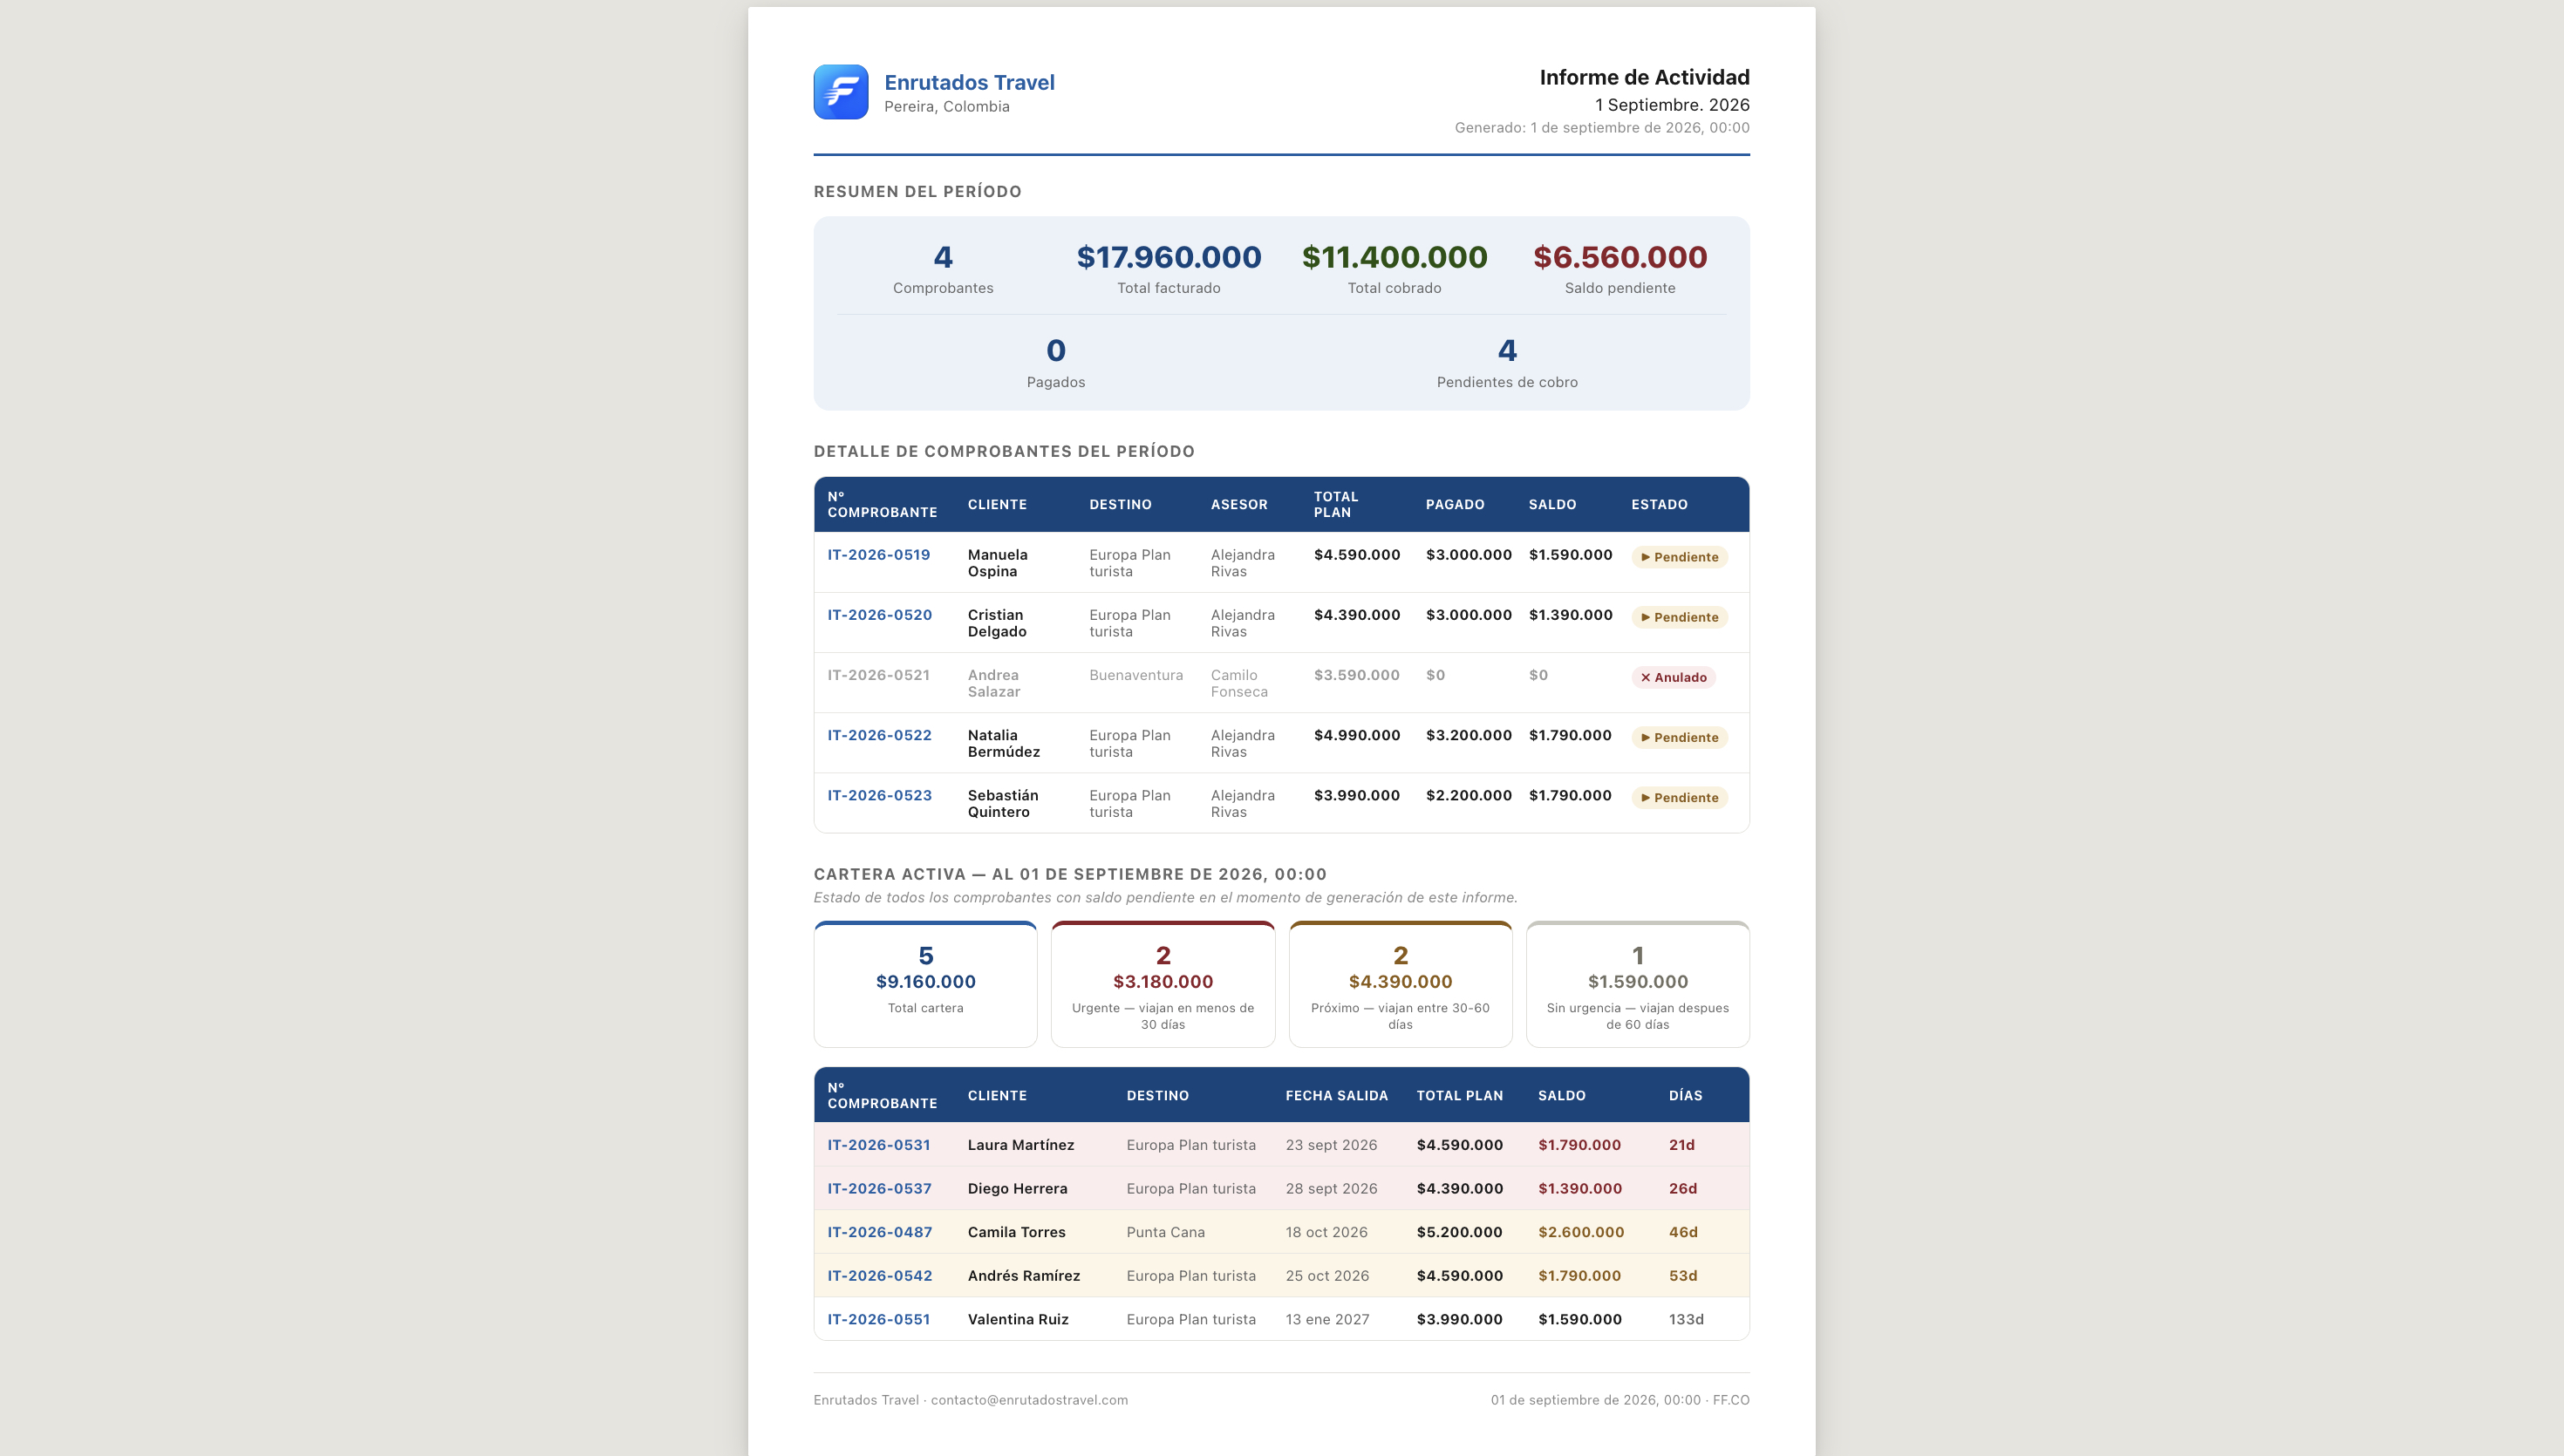Click the Total cobrado $11.400.000 value
Viewport: 2564px width, 1456px height.
(x=1394, y=257)
